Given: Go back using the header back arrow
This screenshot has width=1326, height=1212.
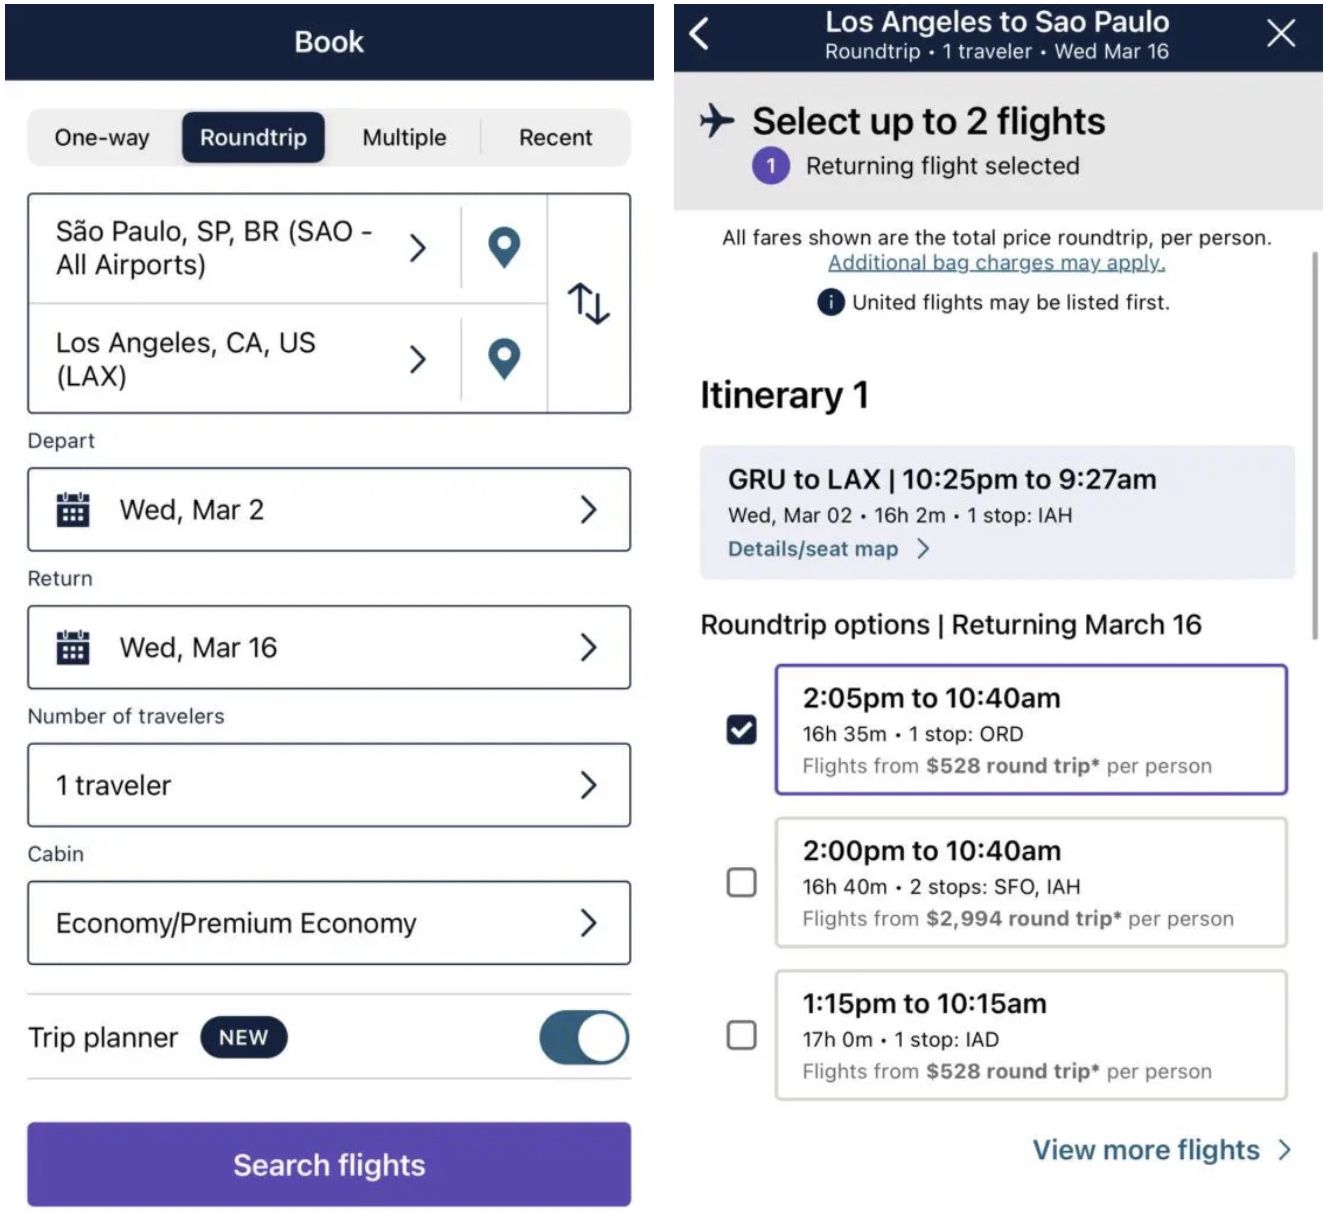Looking at the screenshot, I should click(x=700, y=34).
